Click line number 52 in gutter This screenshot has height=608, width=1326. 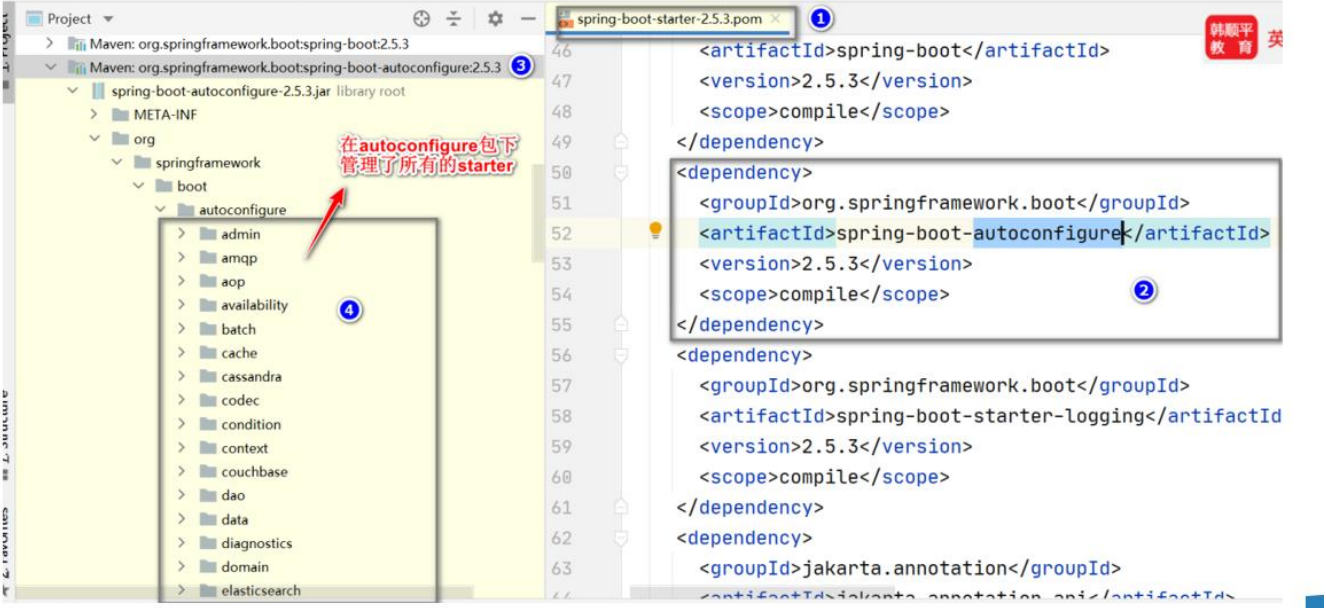tap(561, 233)
